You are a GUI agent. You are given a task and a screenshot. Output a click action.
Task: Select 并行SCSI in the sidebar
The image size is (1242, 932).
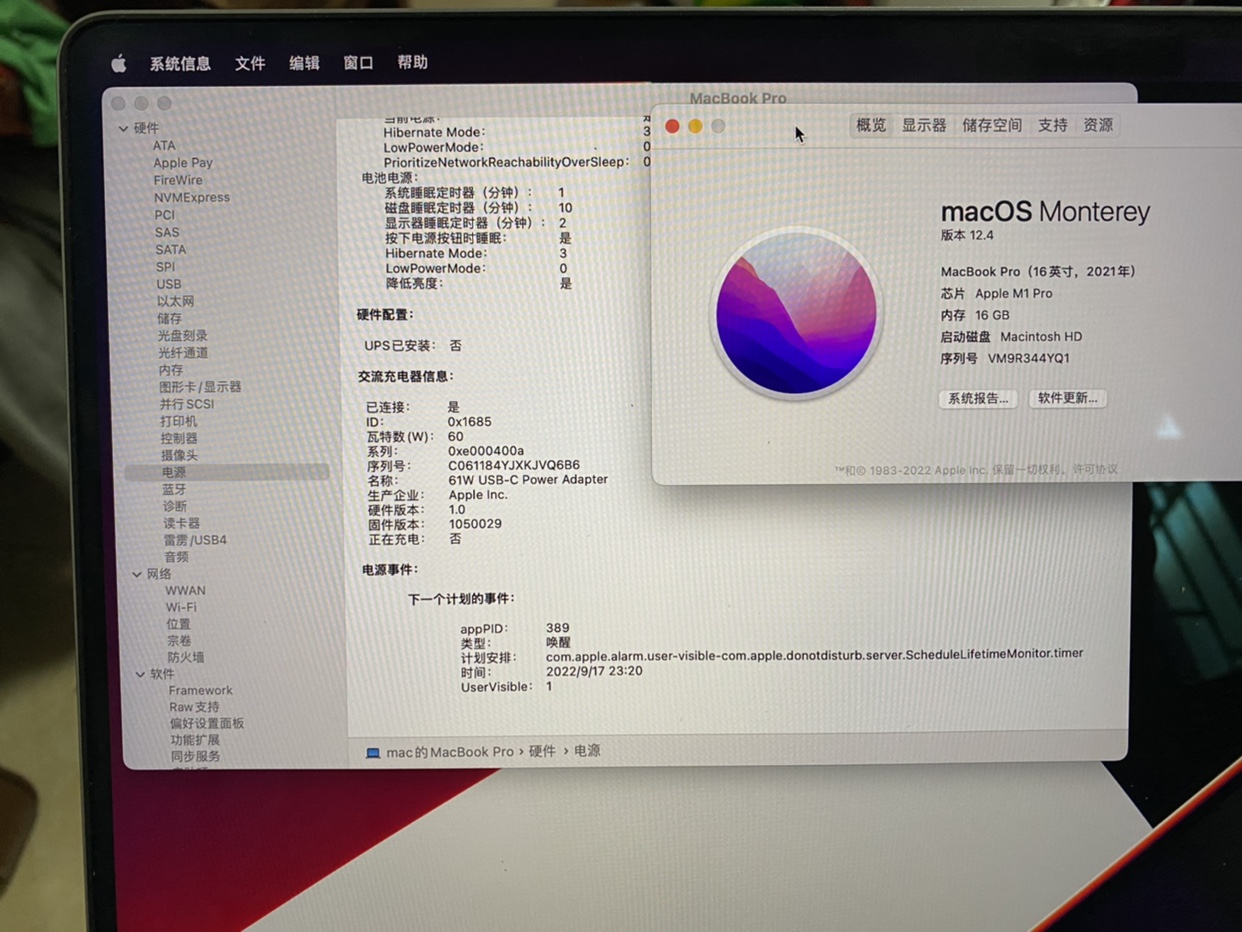click(187, 404)
